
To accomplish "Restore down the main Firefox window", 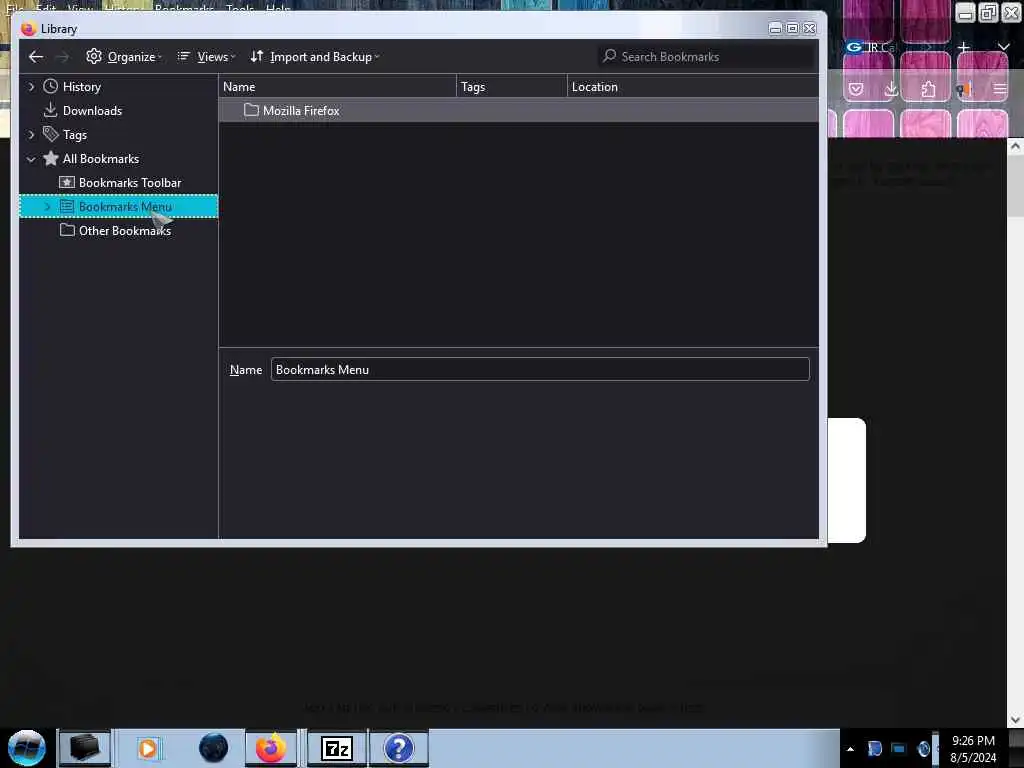I will point(988,13).
